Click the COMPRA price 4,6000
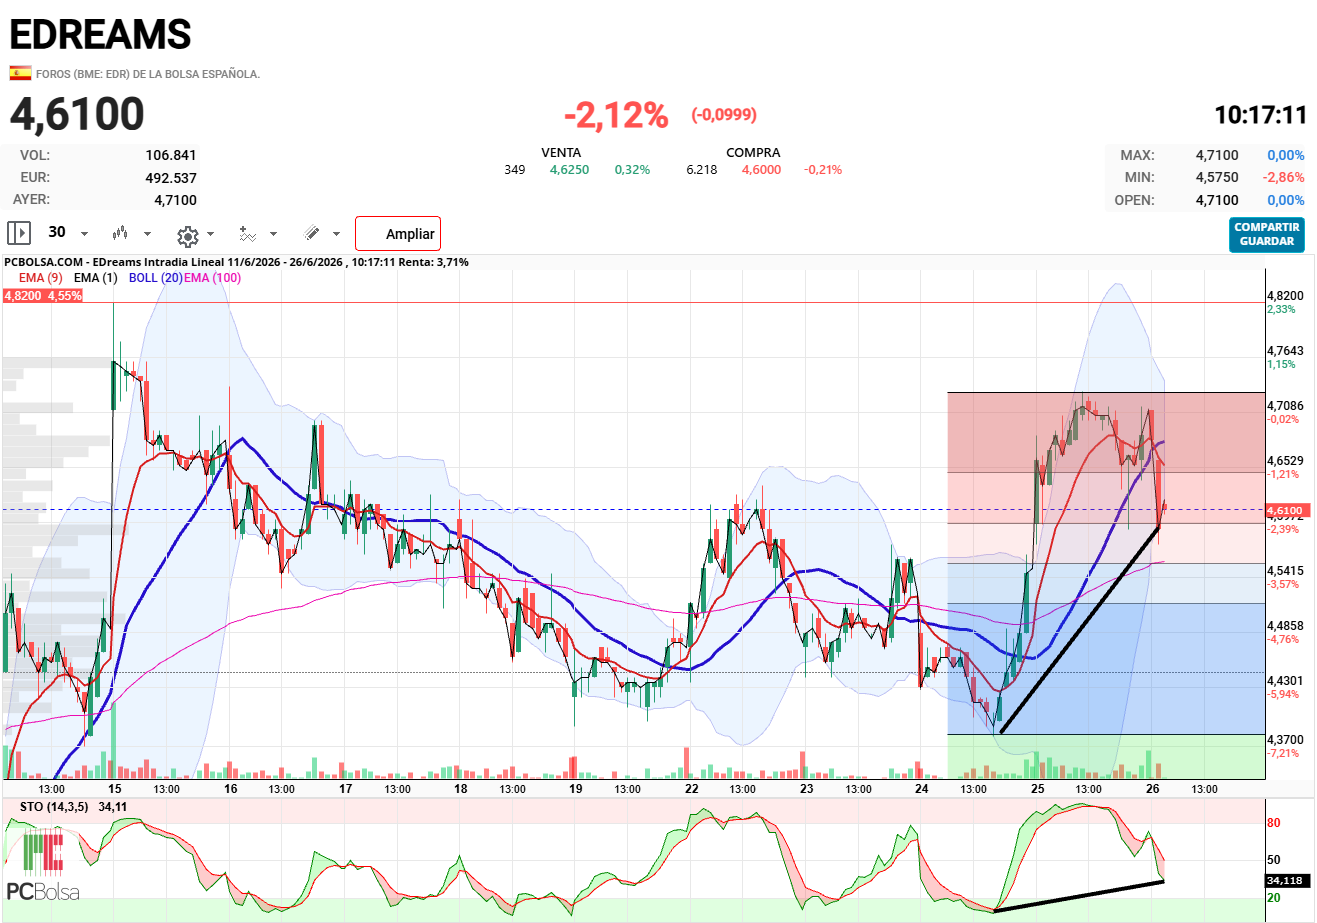Viewport: 1317px width, 923px height. (x=761, y=170)
